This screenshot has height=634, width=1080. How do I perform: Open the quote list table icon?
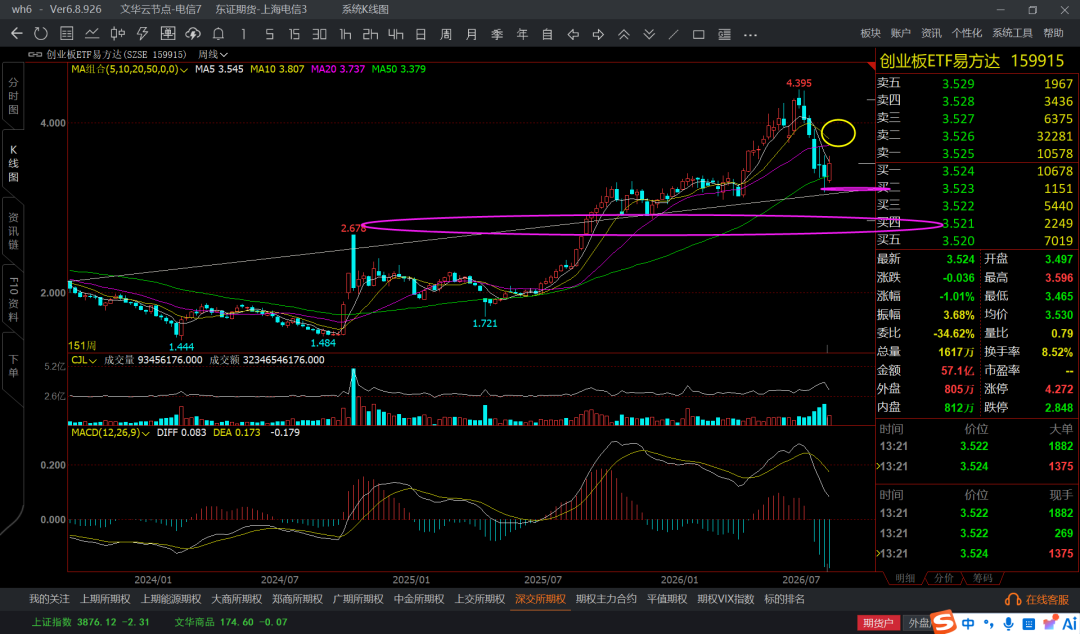67,34
